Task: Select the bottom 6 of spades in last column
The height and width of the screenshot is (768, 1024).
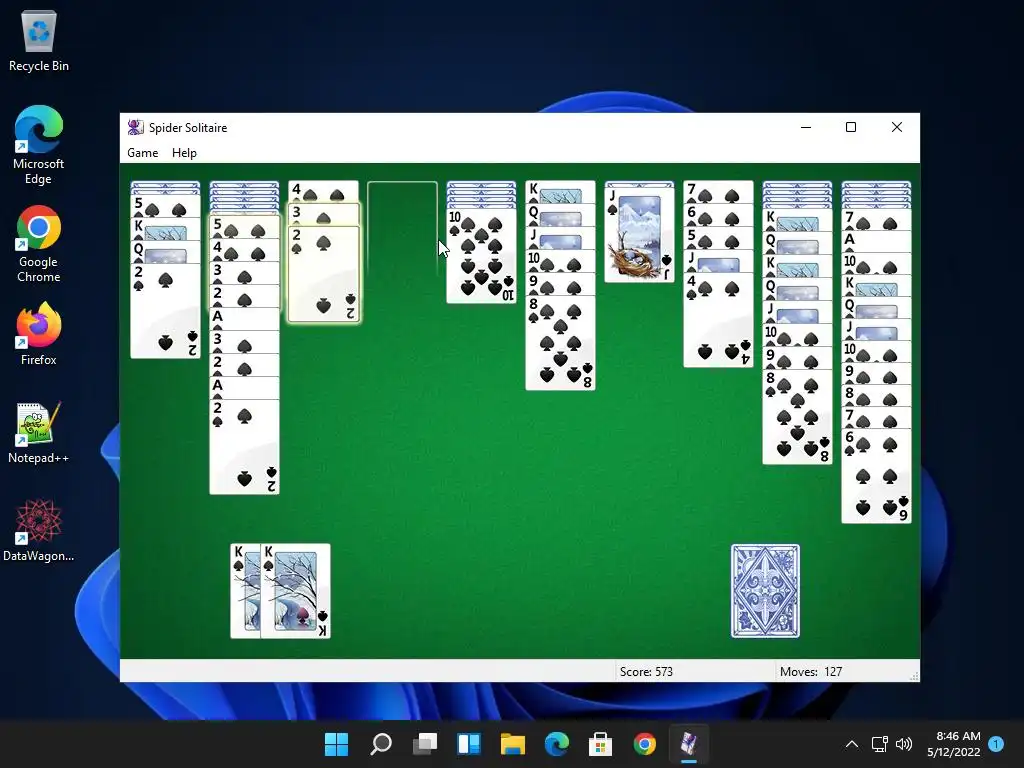Action: (876, 476)
